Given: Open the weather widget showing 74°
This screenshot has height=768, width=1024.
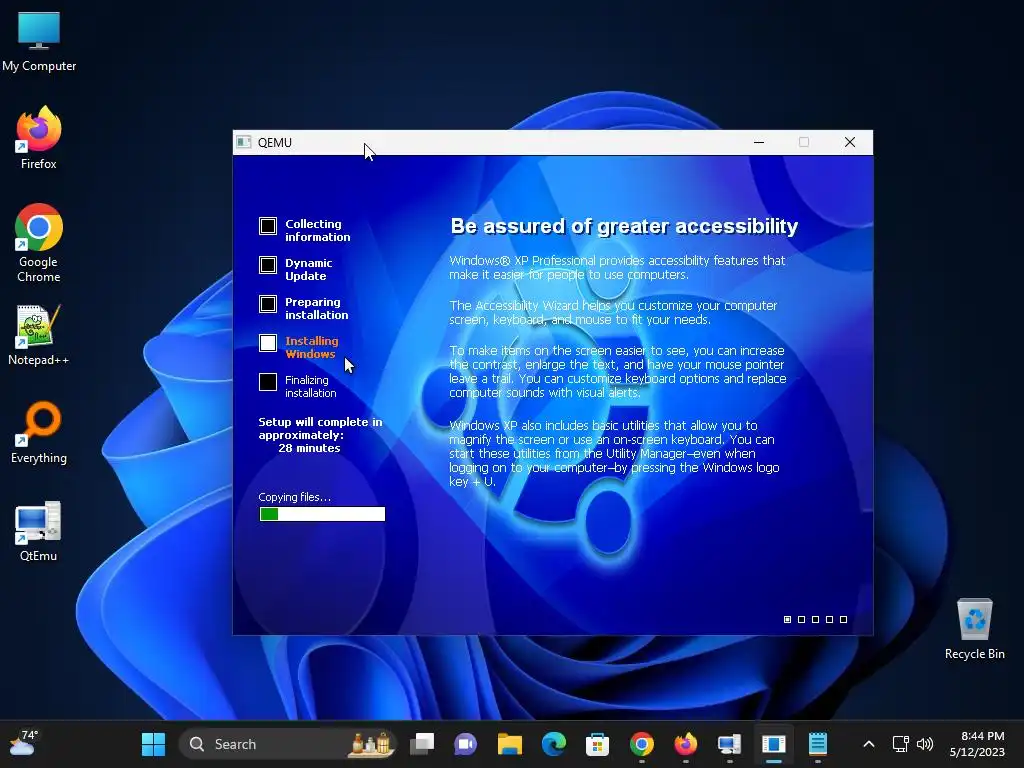Looking at the screenshot, I should pos(23,743).
